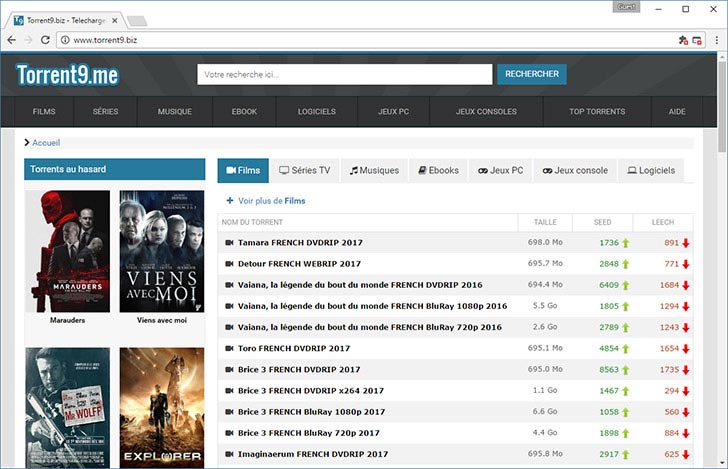728x469 pixels.
Task: Open the LOGICIELS navigation menu
Action: click(317, 111)
